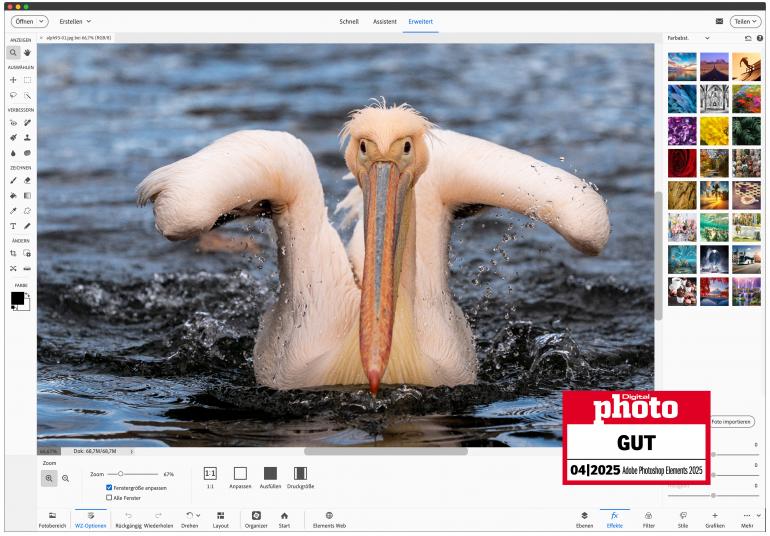The height and width of the screenshot is (536, 770).
Task: Swap foreground and background colors
Action: pos(27,295)
